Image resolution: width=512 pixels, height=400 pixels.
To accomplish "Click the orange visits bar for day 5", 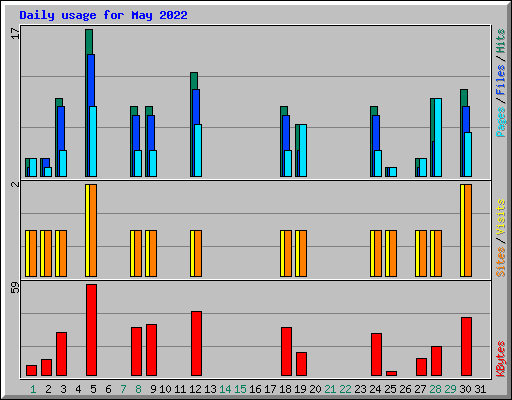I will pyautogui.click(x=93, y=230).
